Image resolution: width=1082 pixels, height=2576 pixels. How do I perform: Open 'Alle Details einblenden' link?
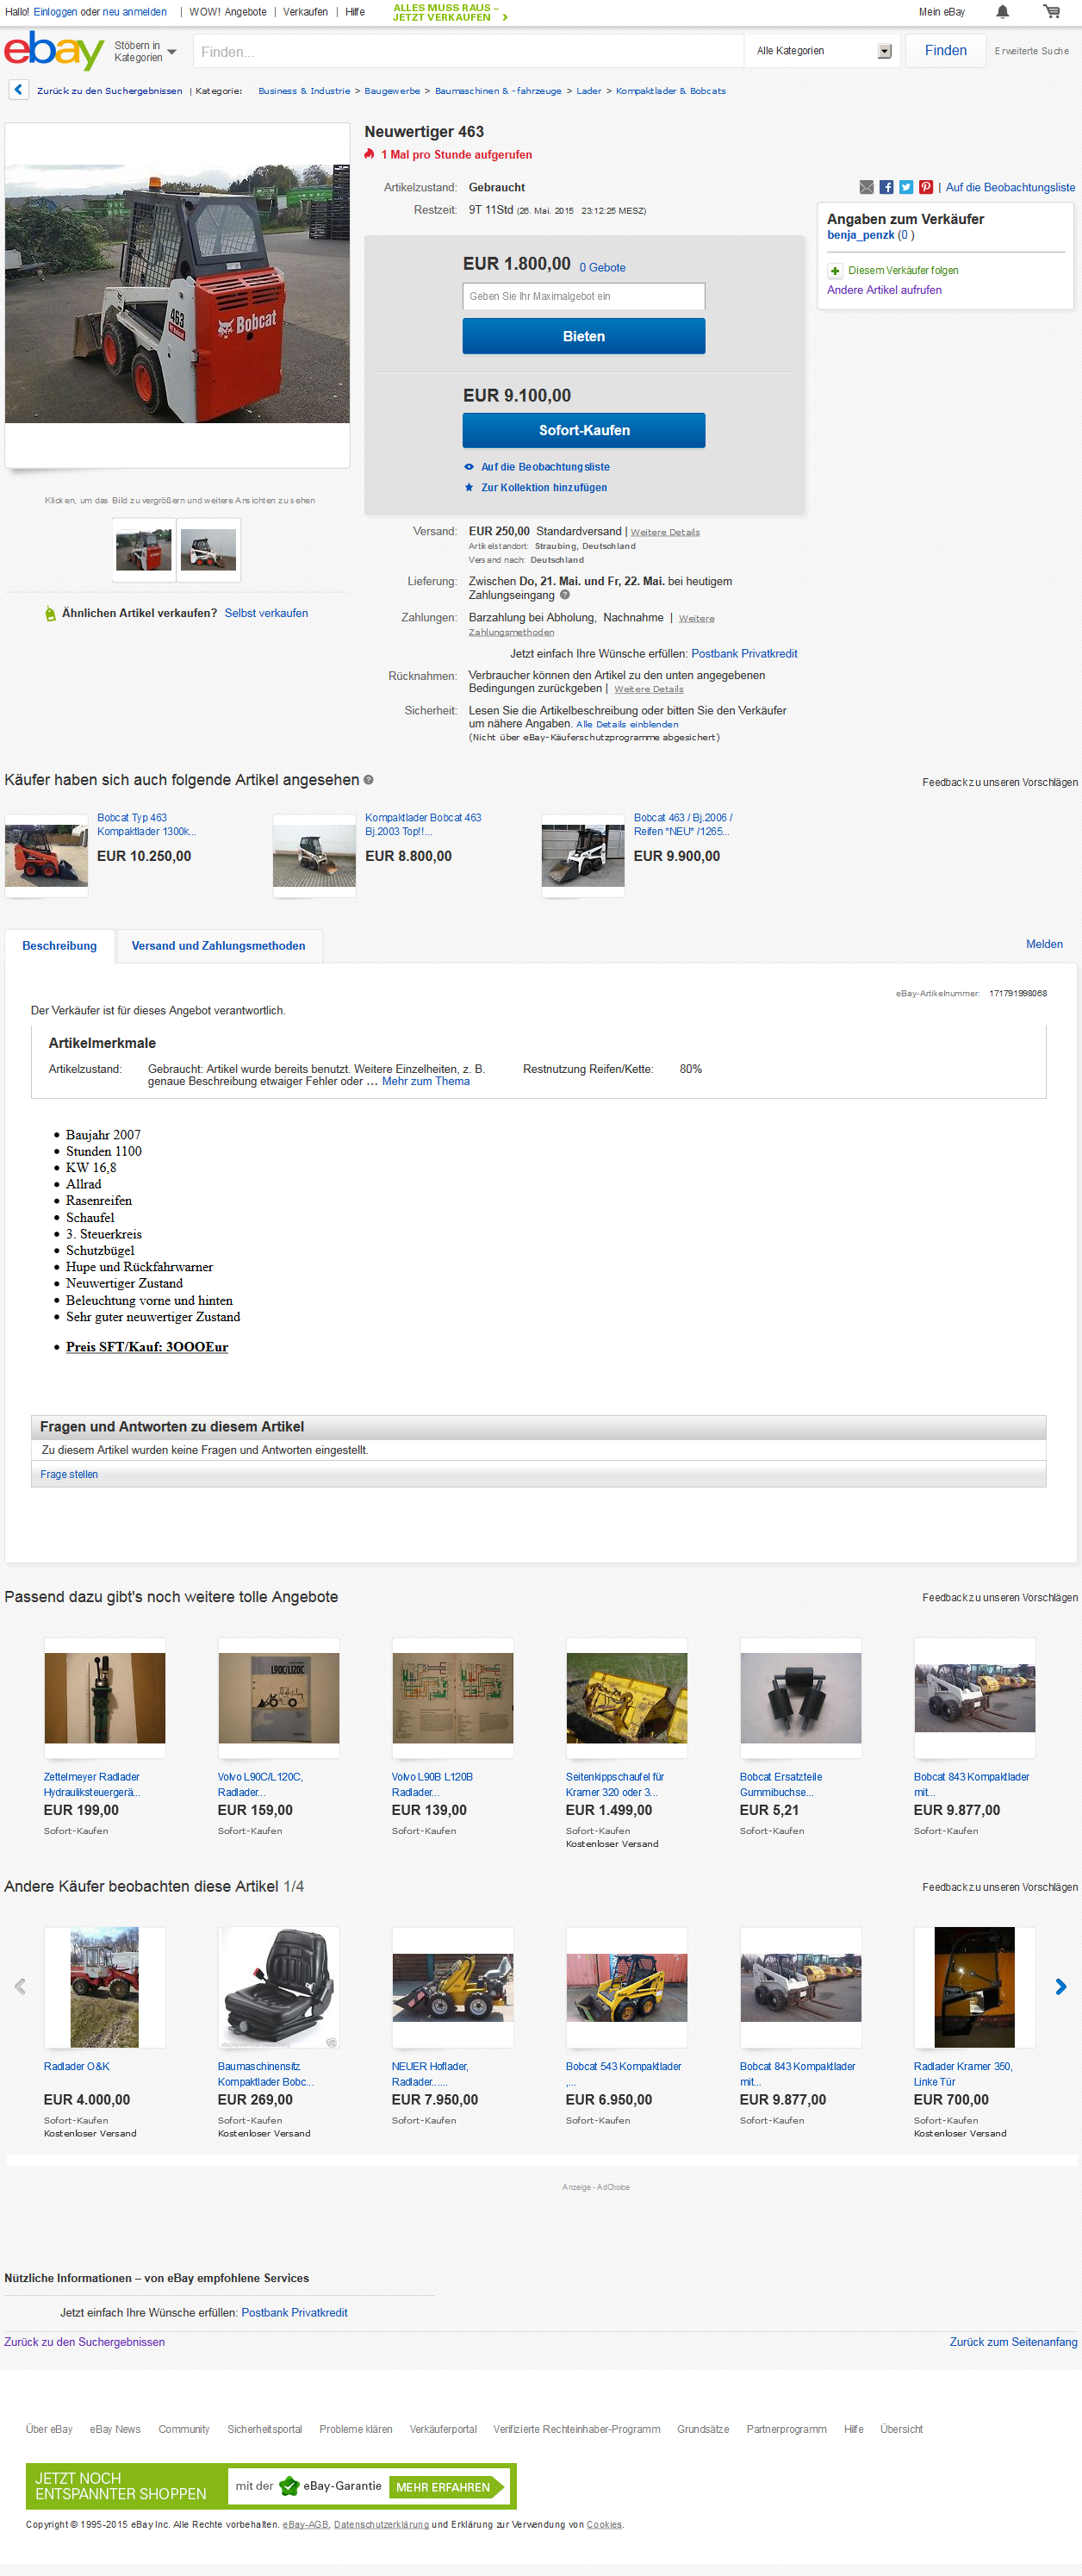(x=627, y=725)
